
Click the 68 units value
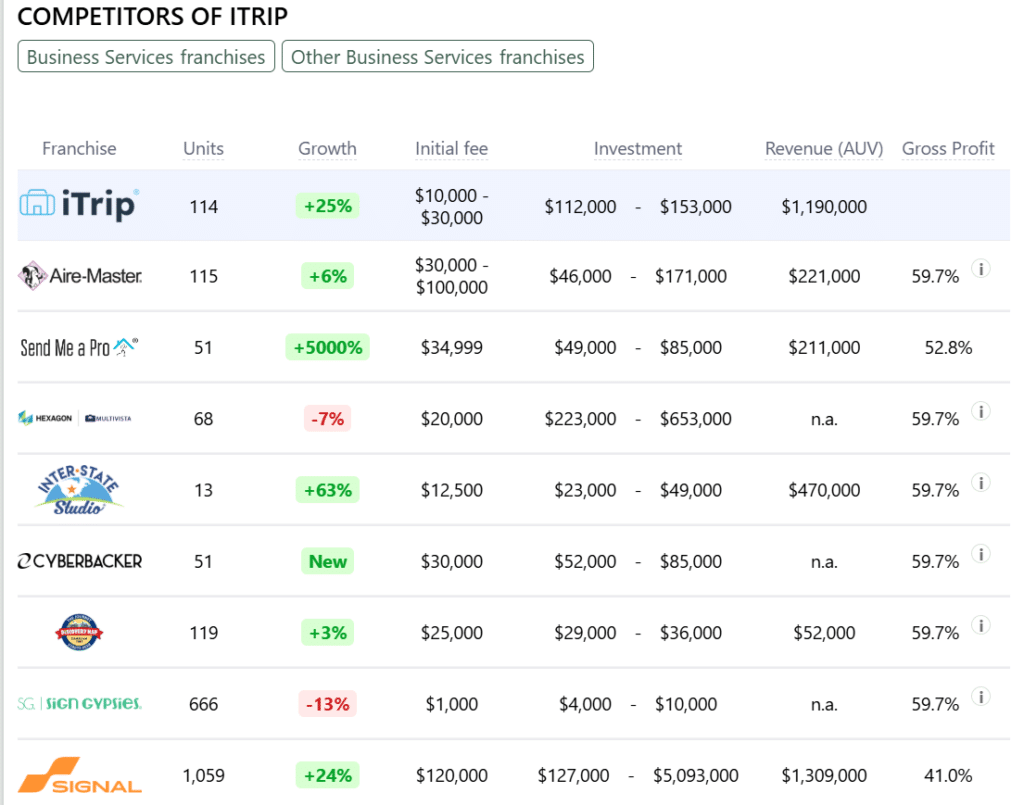203,418
